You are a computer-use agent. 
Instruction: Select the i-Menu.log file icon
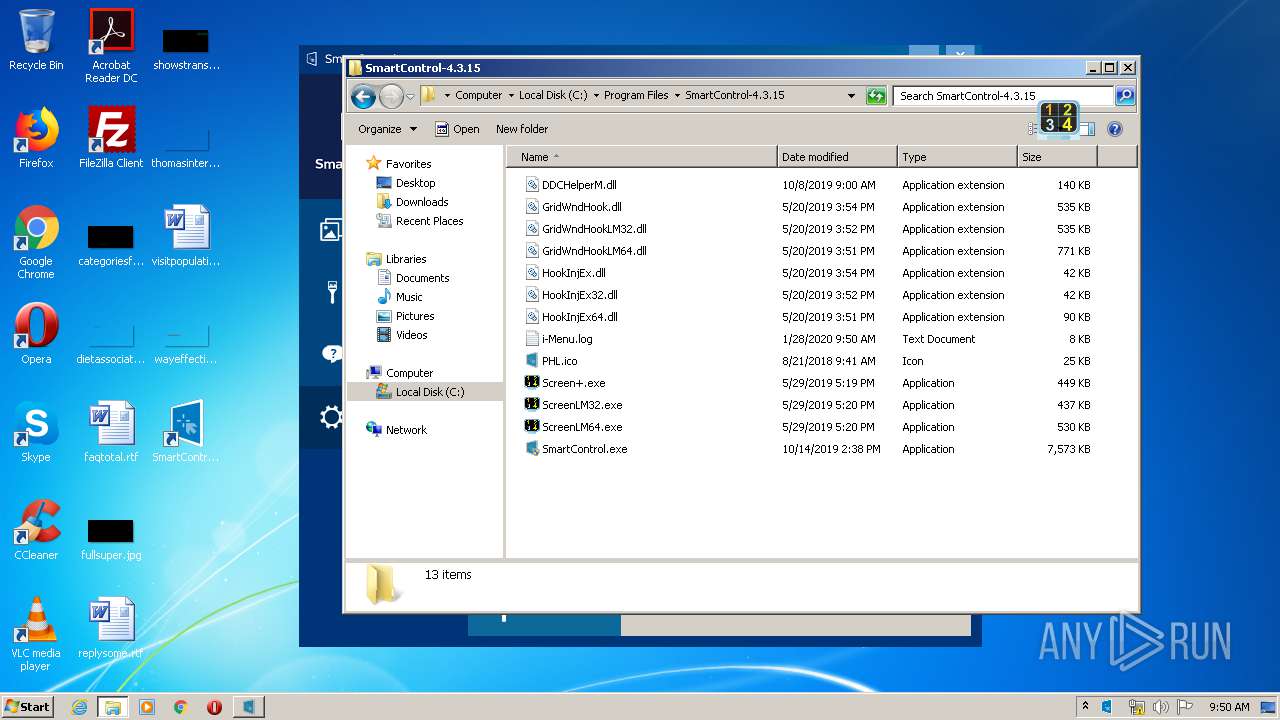[532, 339]
